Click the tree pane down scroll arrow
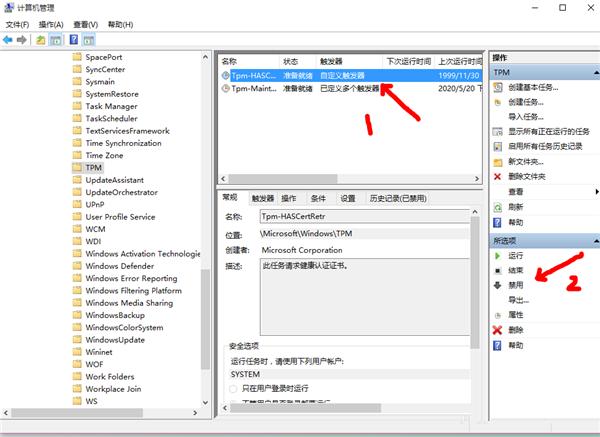 click(x=205, y=402)
